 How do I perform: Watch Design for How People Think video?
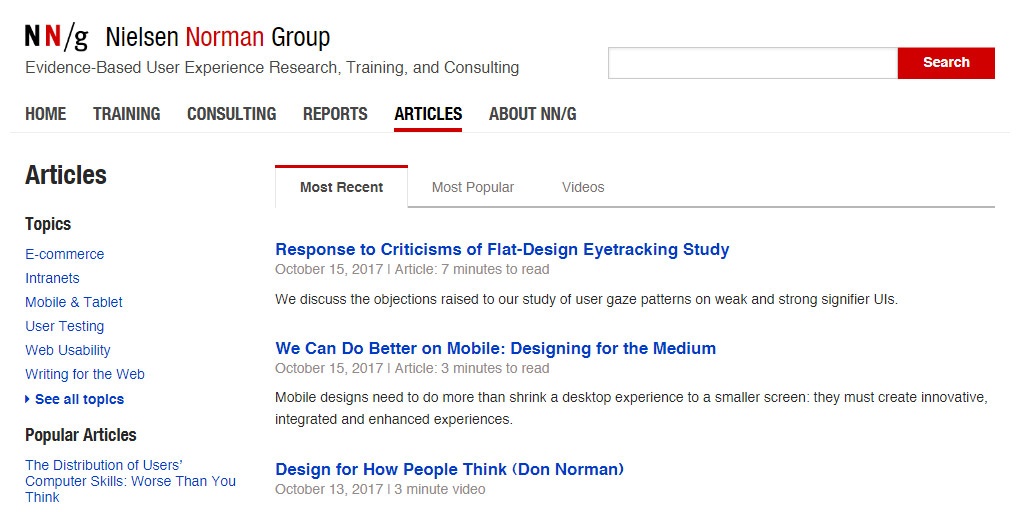tap(449, 469)
